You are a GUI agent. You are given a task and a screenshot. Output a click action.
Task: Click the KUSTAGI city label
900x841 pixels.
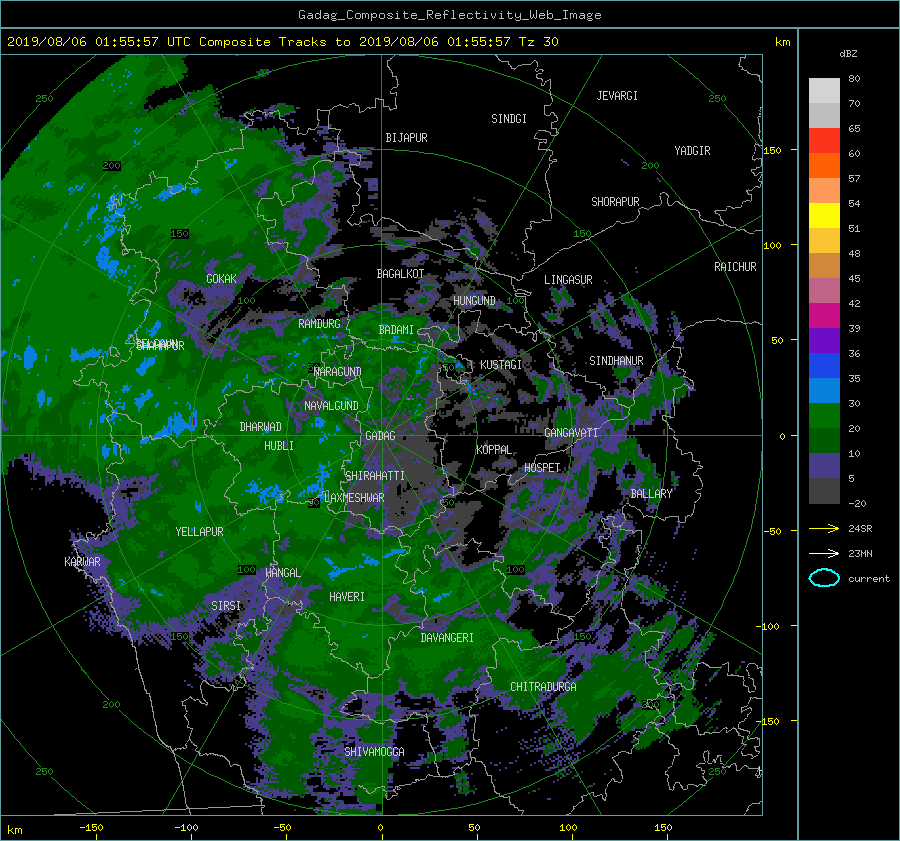[501, 365]
